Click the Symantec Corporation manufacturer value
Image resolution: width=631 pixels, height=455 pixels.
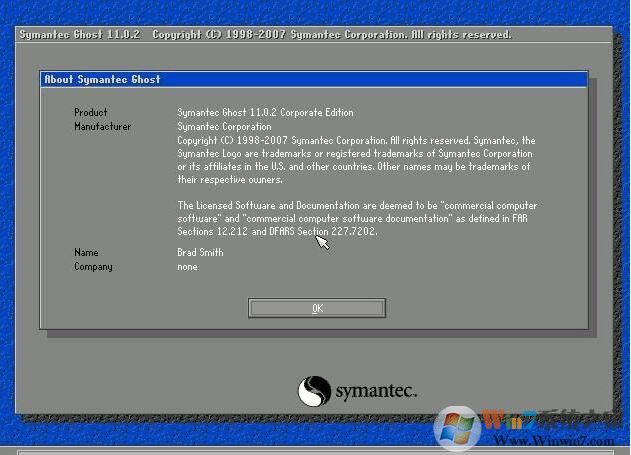(224, 127)
